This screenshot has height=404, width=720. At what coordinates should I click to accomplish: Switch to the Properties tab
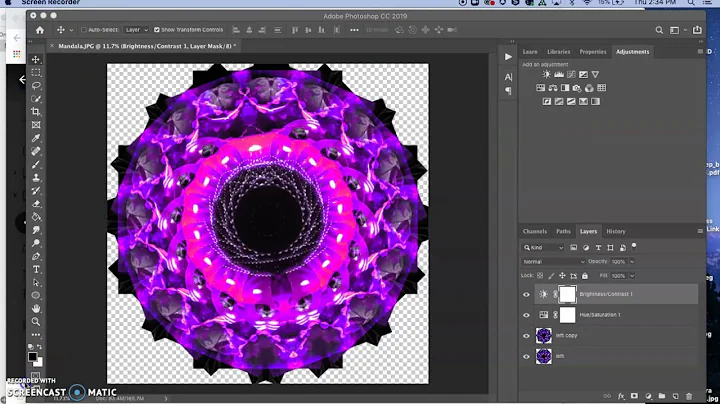click(593, 52)
